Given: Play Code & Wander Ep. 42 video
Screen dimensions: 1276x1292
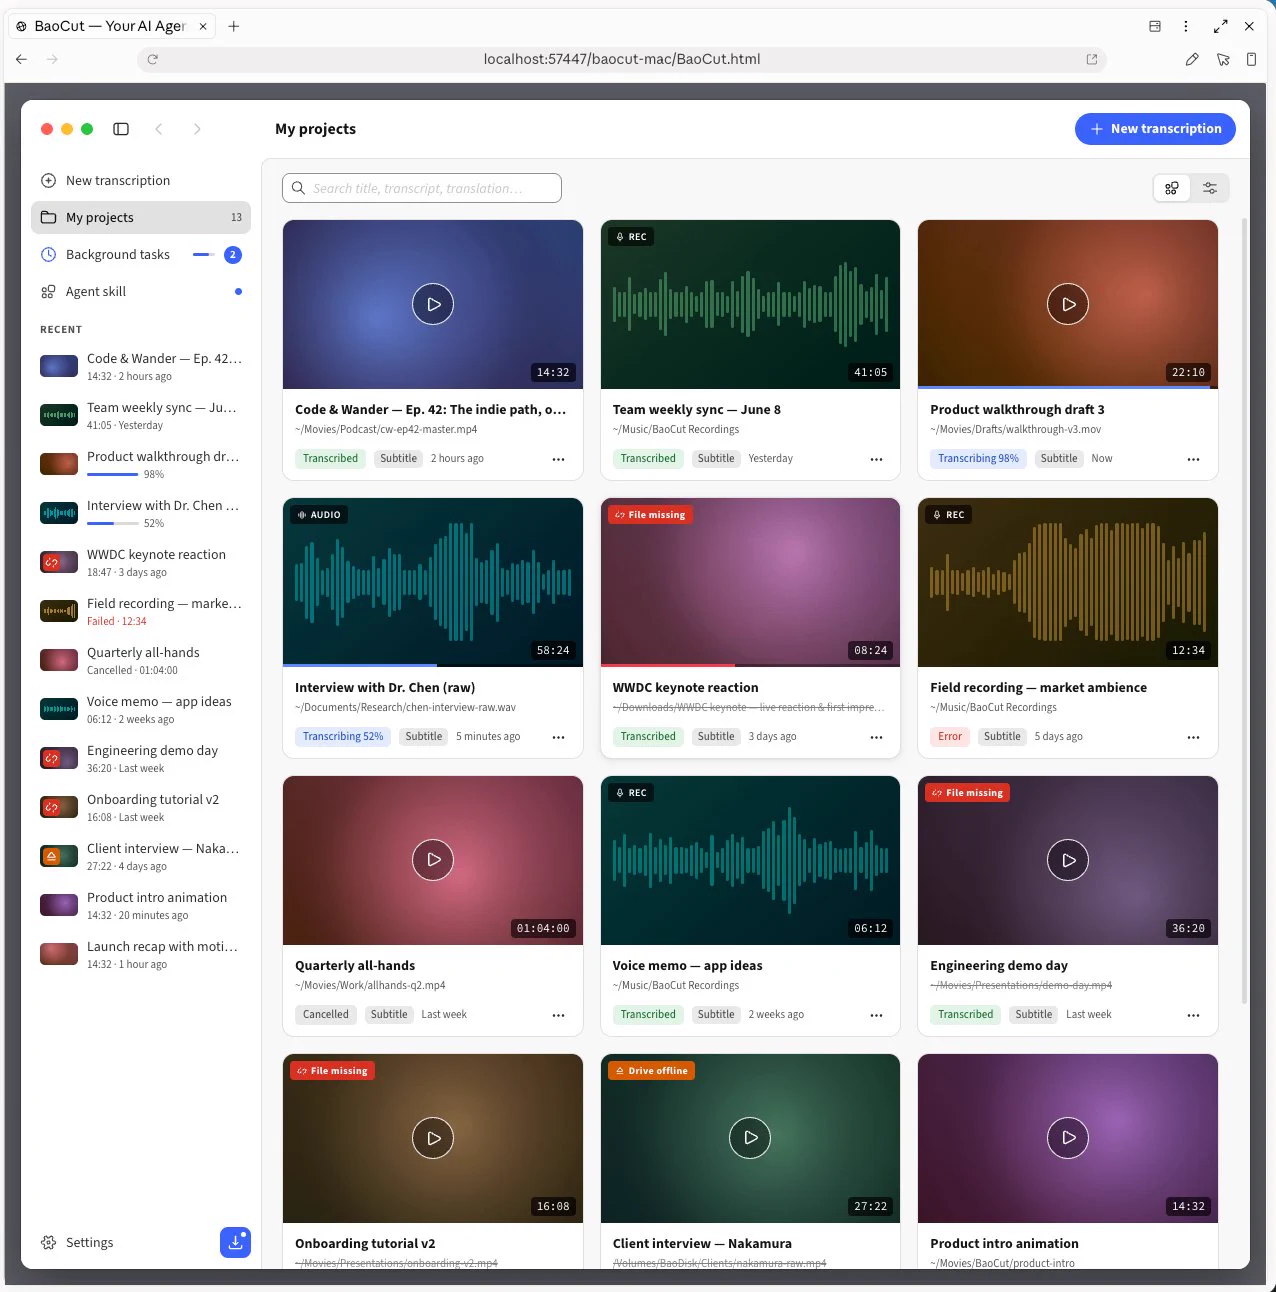Looking at the screenshot, I should (433, 304).
